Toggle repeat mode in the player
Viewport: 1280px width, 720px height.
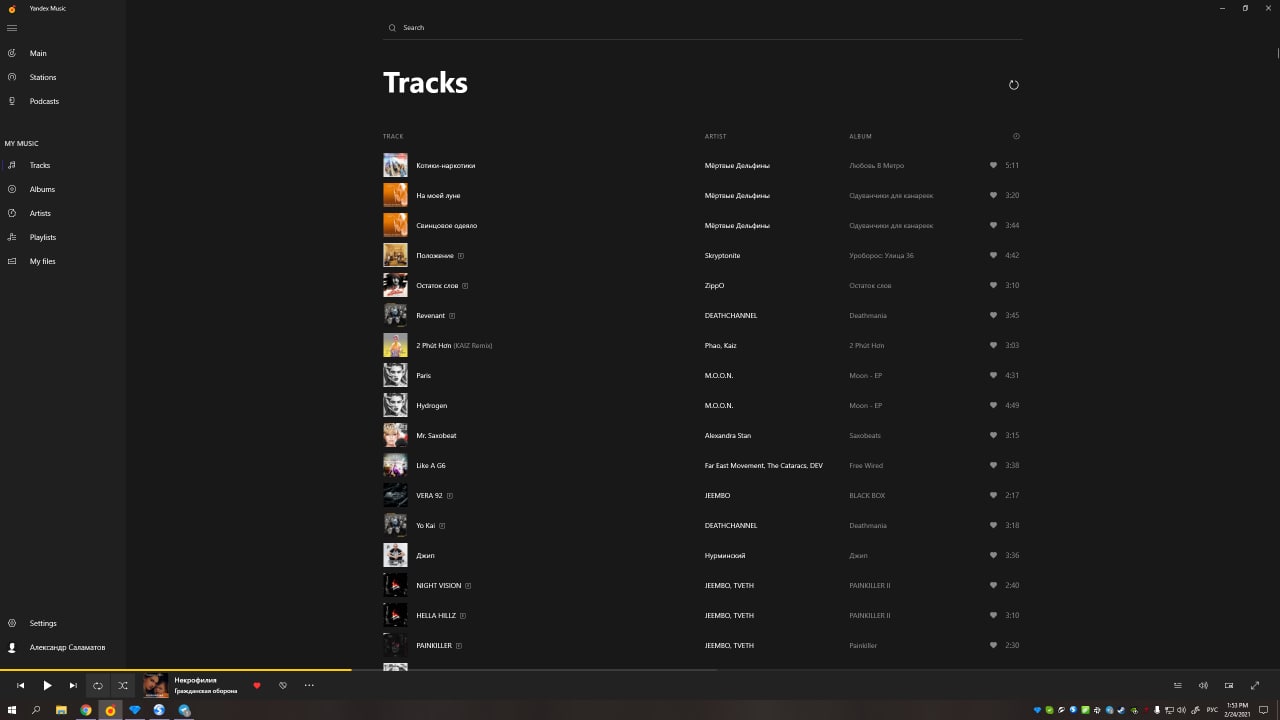(98, 685)
